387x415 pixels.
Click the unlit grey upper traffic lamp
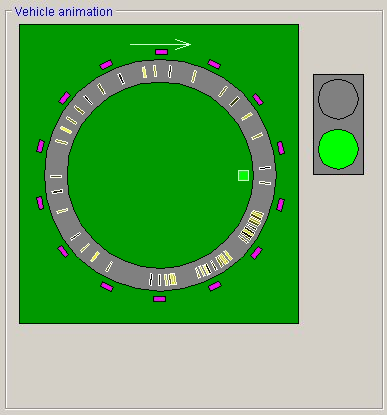click(338, 99)
